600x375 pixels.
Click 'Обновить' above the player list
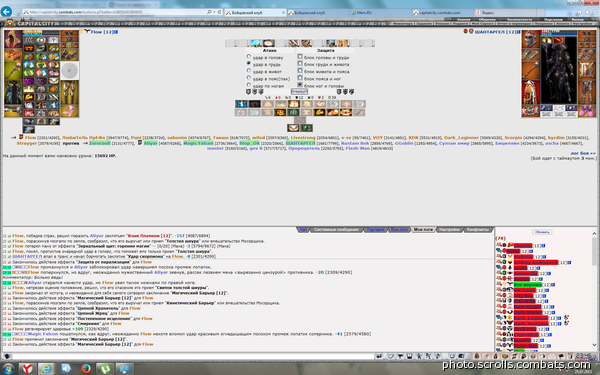(x=542, y=232)
